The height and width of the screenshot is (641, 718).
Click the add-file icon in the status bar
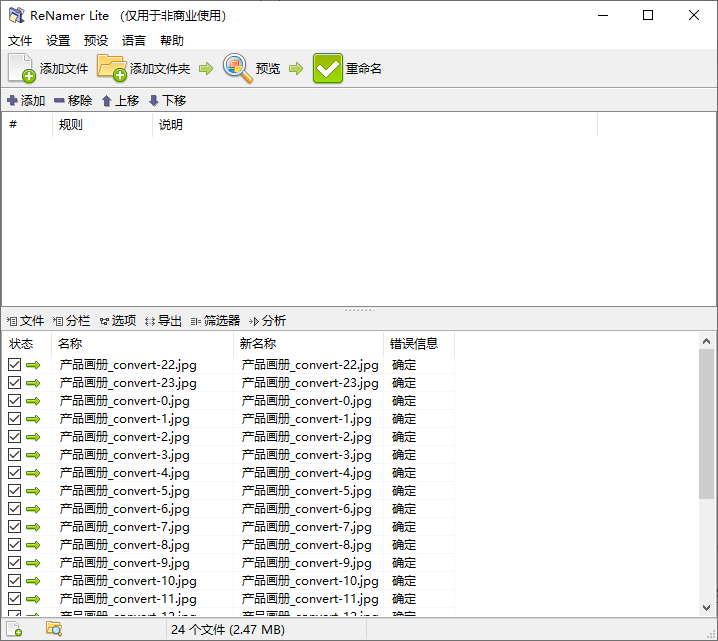[15, 629]
